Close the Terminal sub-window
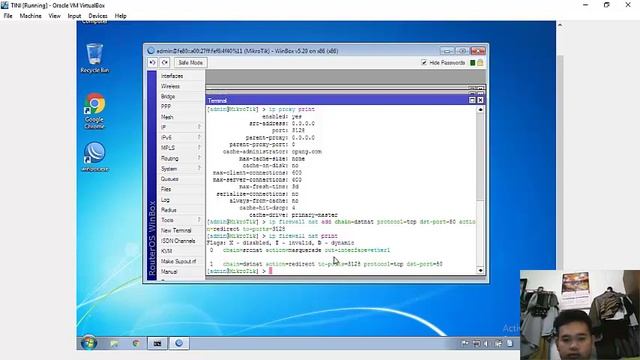This screenshot has height=360, width=640. coord(480,100)
